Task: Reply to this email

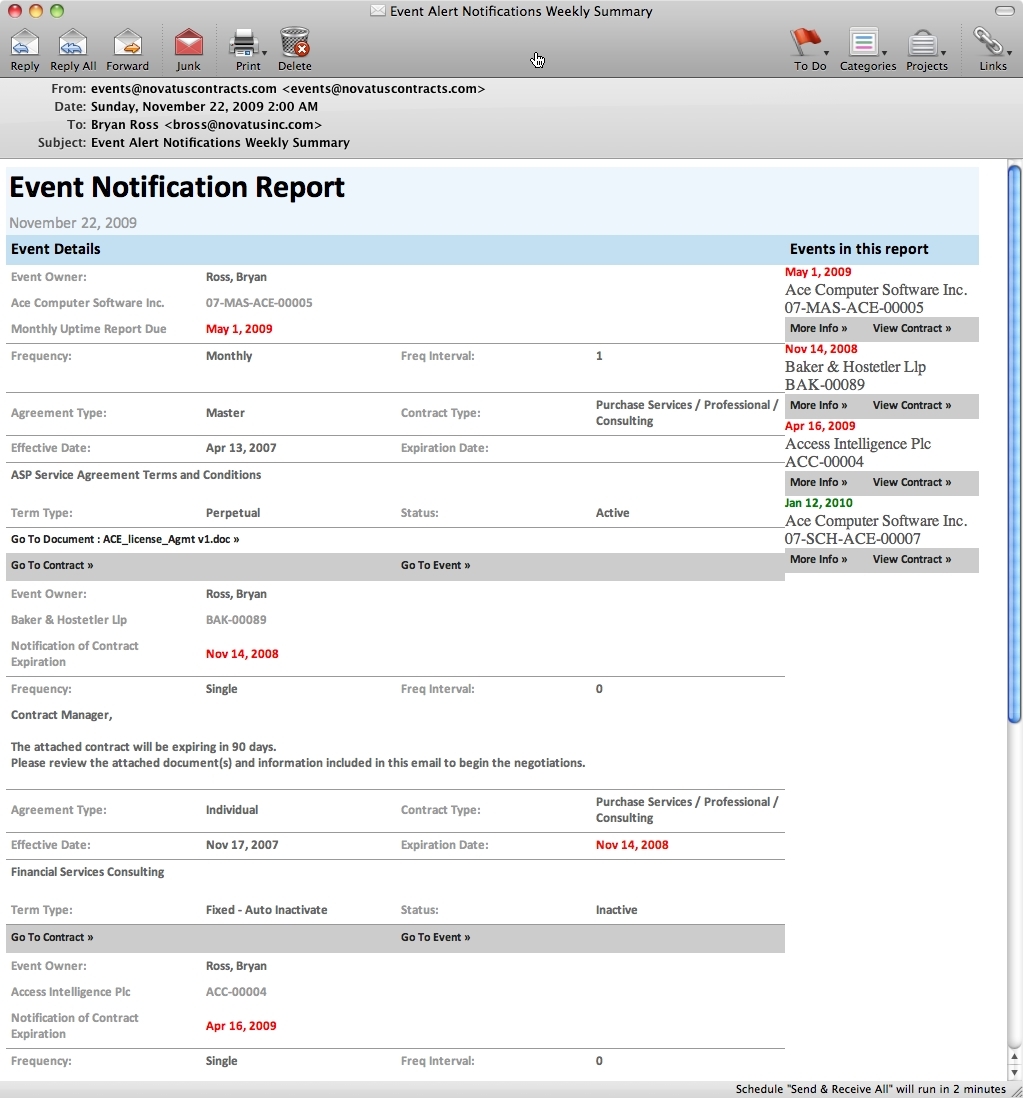Action: (25, 50)
